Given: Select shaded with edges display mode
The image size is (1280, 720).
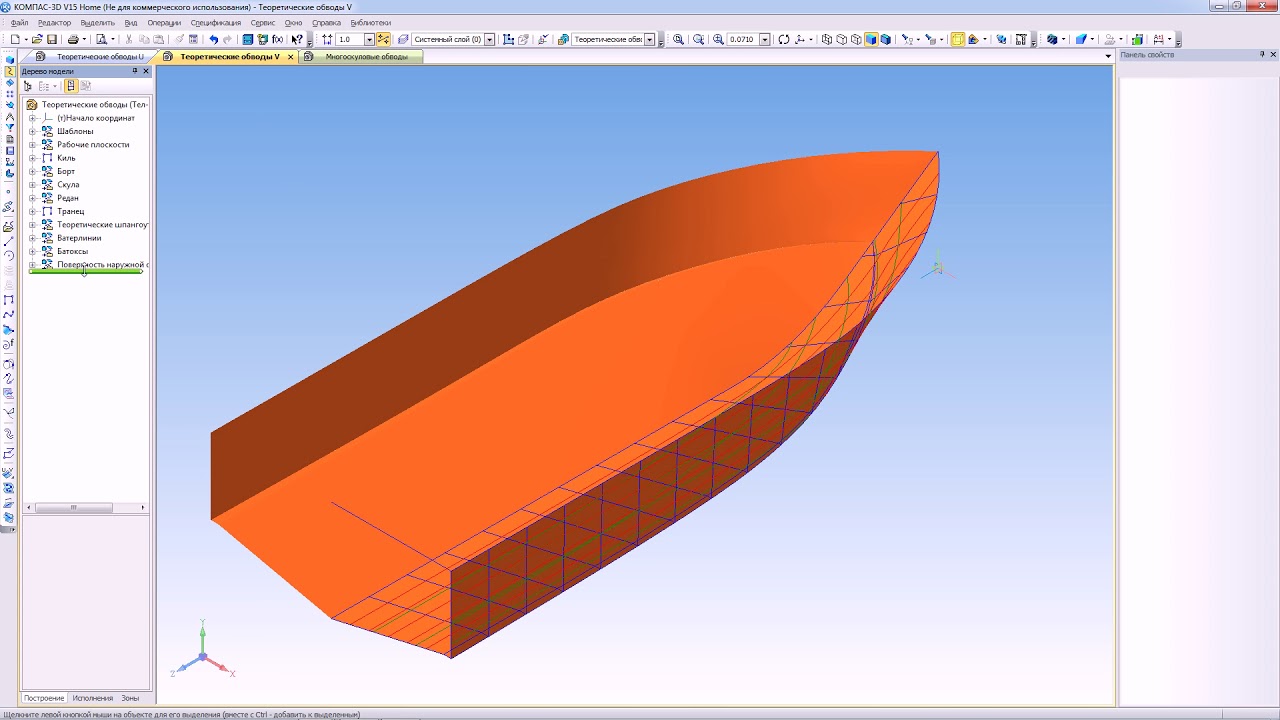Looking at the screenshot, I should 885,40.
